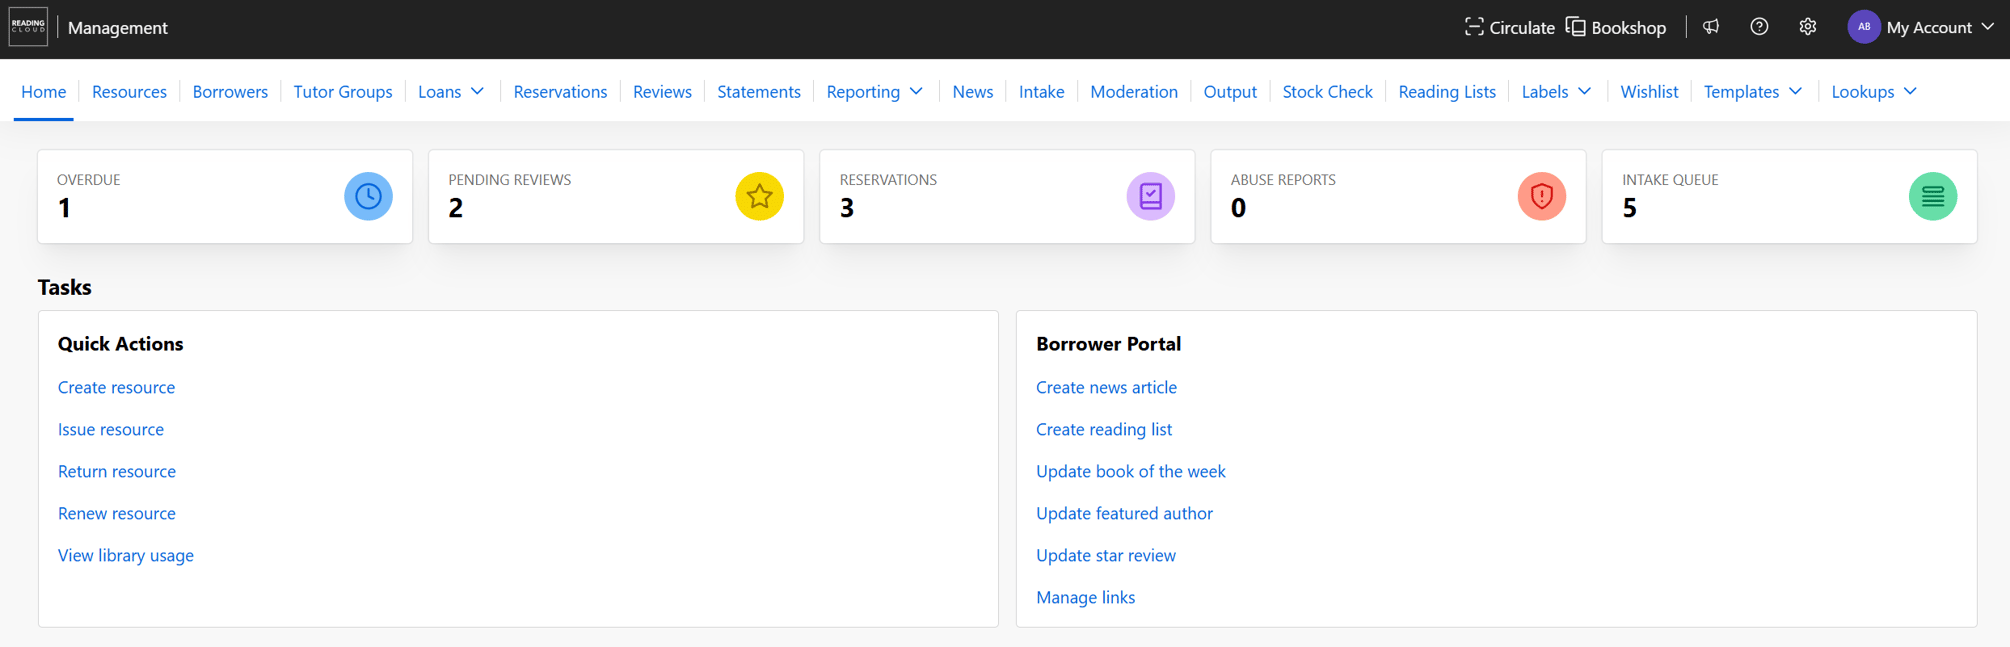Open the Bookshop
The height and width of the screenshot is (647, 2010).
1616,27
